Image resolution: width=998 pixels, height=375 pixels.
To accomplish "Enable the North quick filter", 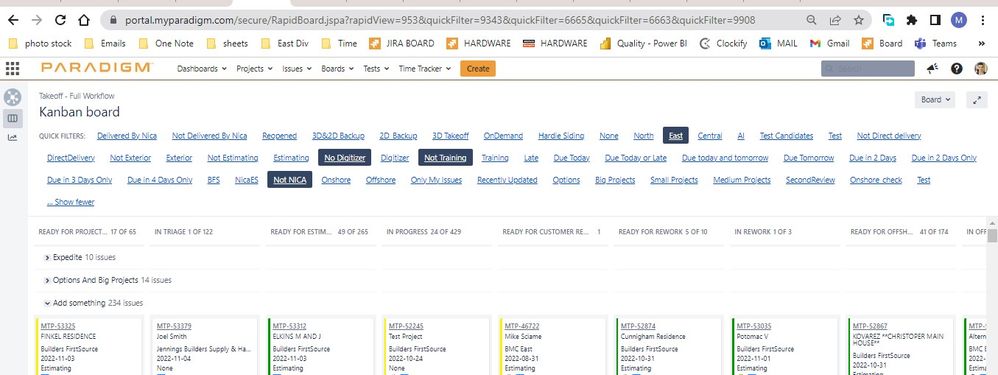I will pyautogui.click(x=643, y=136).
